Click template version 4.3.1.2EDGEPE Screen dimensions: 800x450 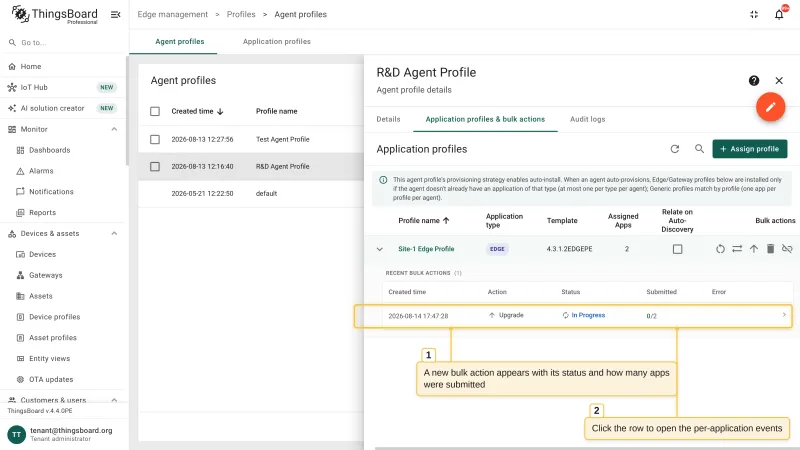pyautogui.click(x=569, y=249)
